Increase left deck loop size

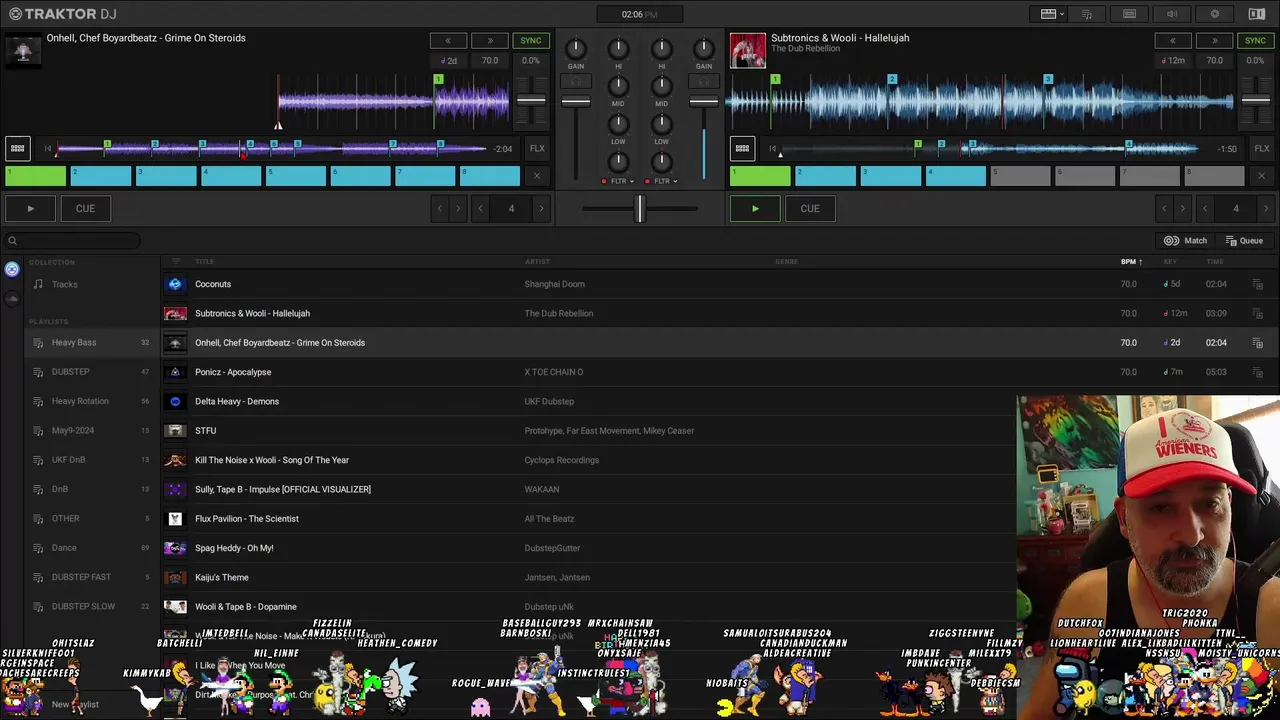[x=541, y=209]
